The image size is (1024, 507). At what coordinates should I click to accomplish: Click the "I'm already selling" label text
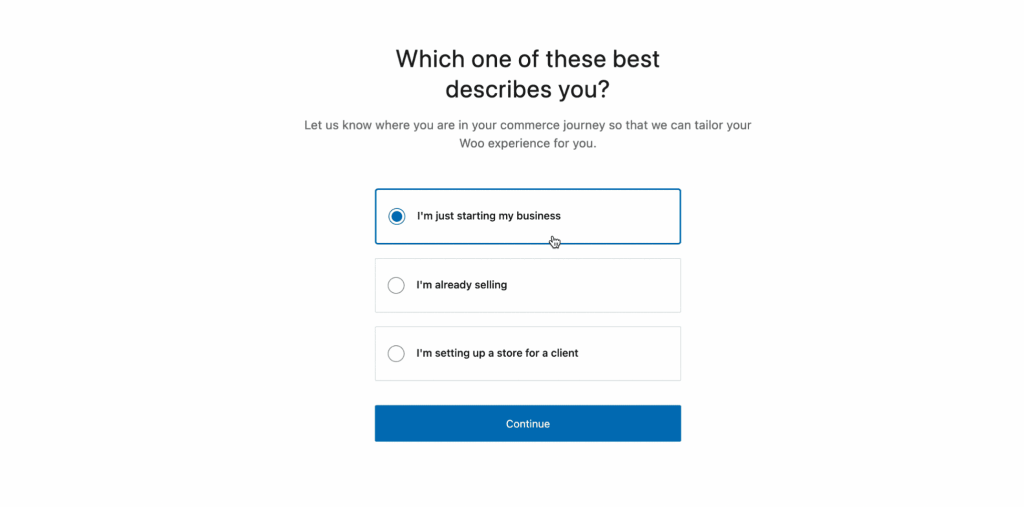(462, 285)
